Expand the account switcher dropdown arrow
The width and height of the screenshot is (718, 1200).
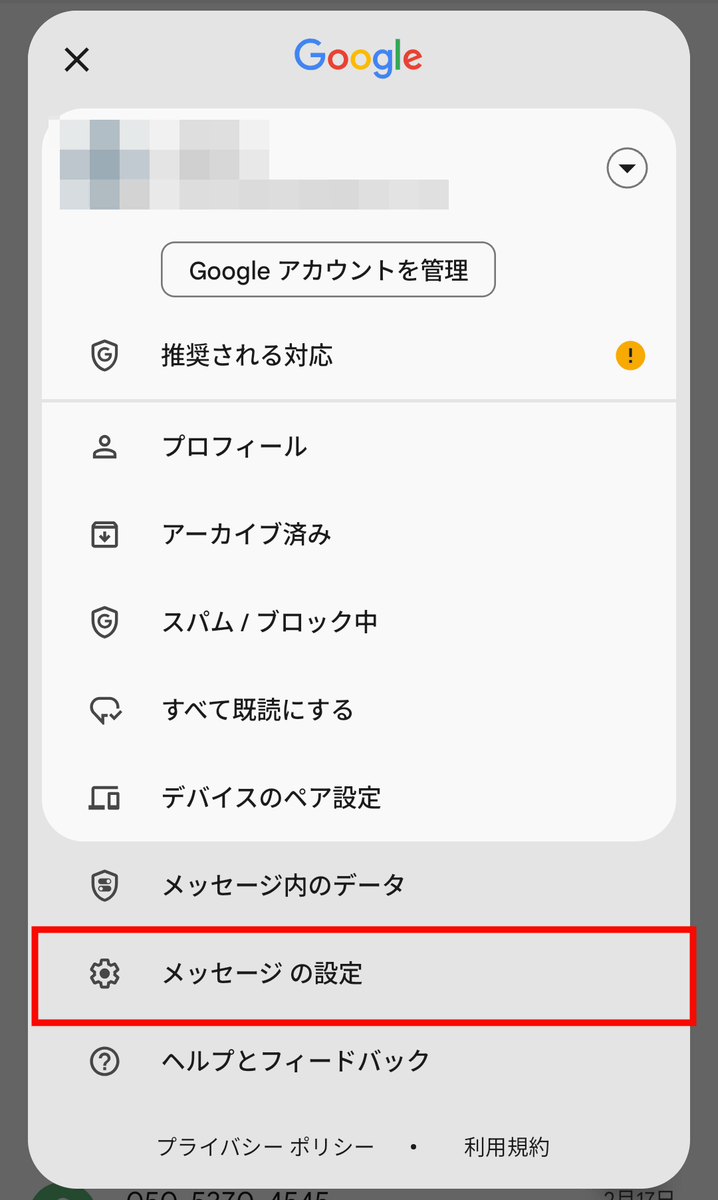coord(627,169)
